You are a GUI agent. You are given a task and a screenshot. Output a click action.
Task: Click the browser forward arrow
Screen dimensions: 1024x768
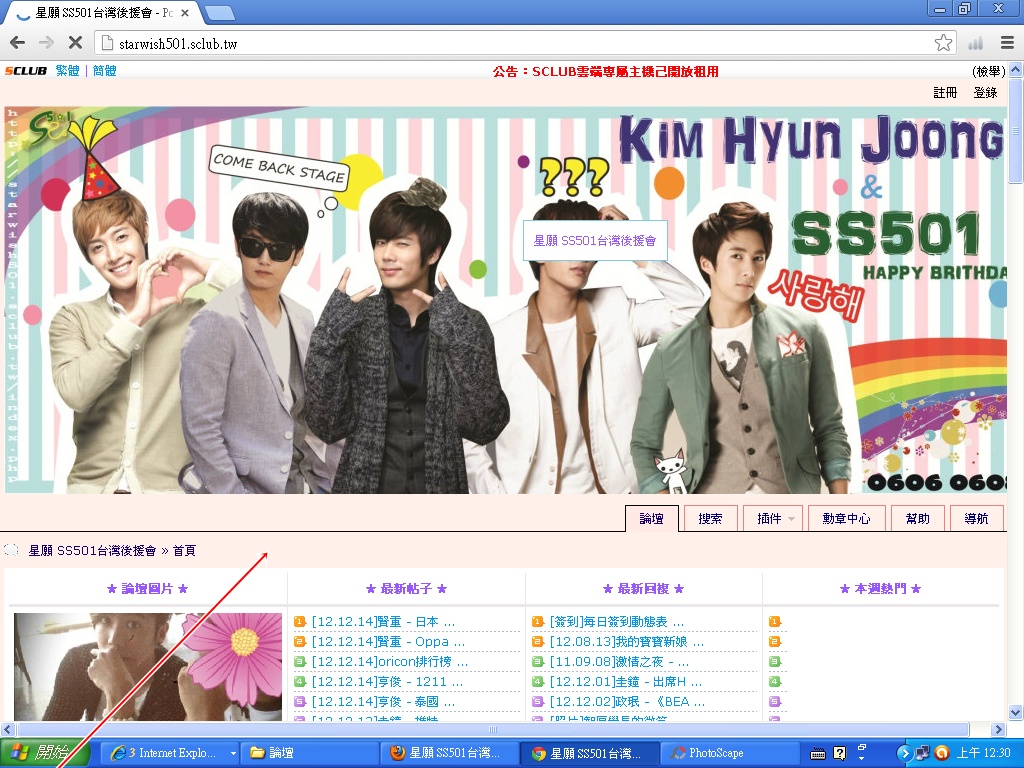coord(46,43)
